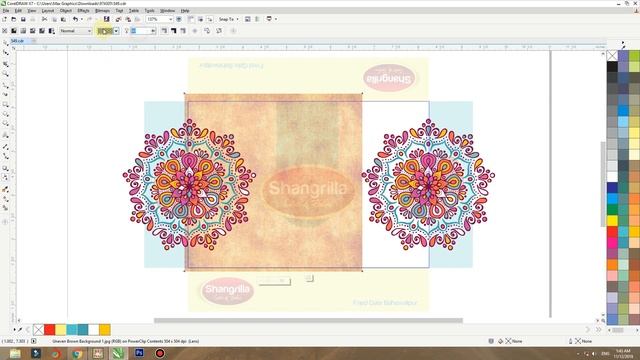Click the New document icon
The image size is (640, 360).
(4, 19)
